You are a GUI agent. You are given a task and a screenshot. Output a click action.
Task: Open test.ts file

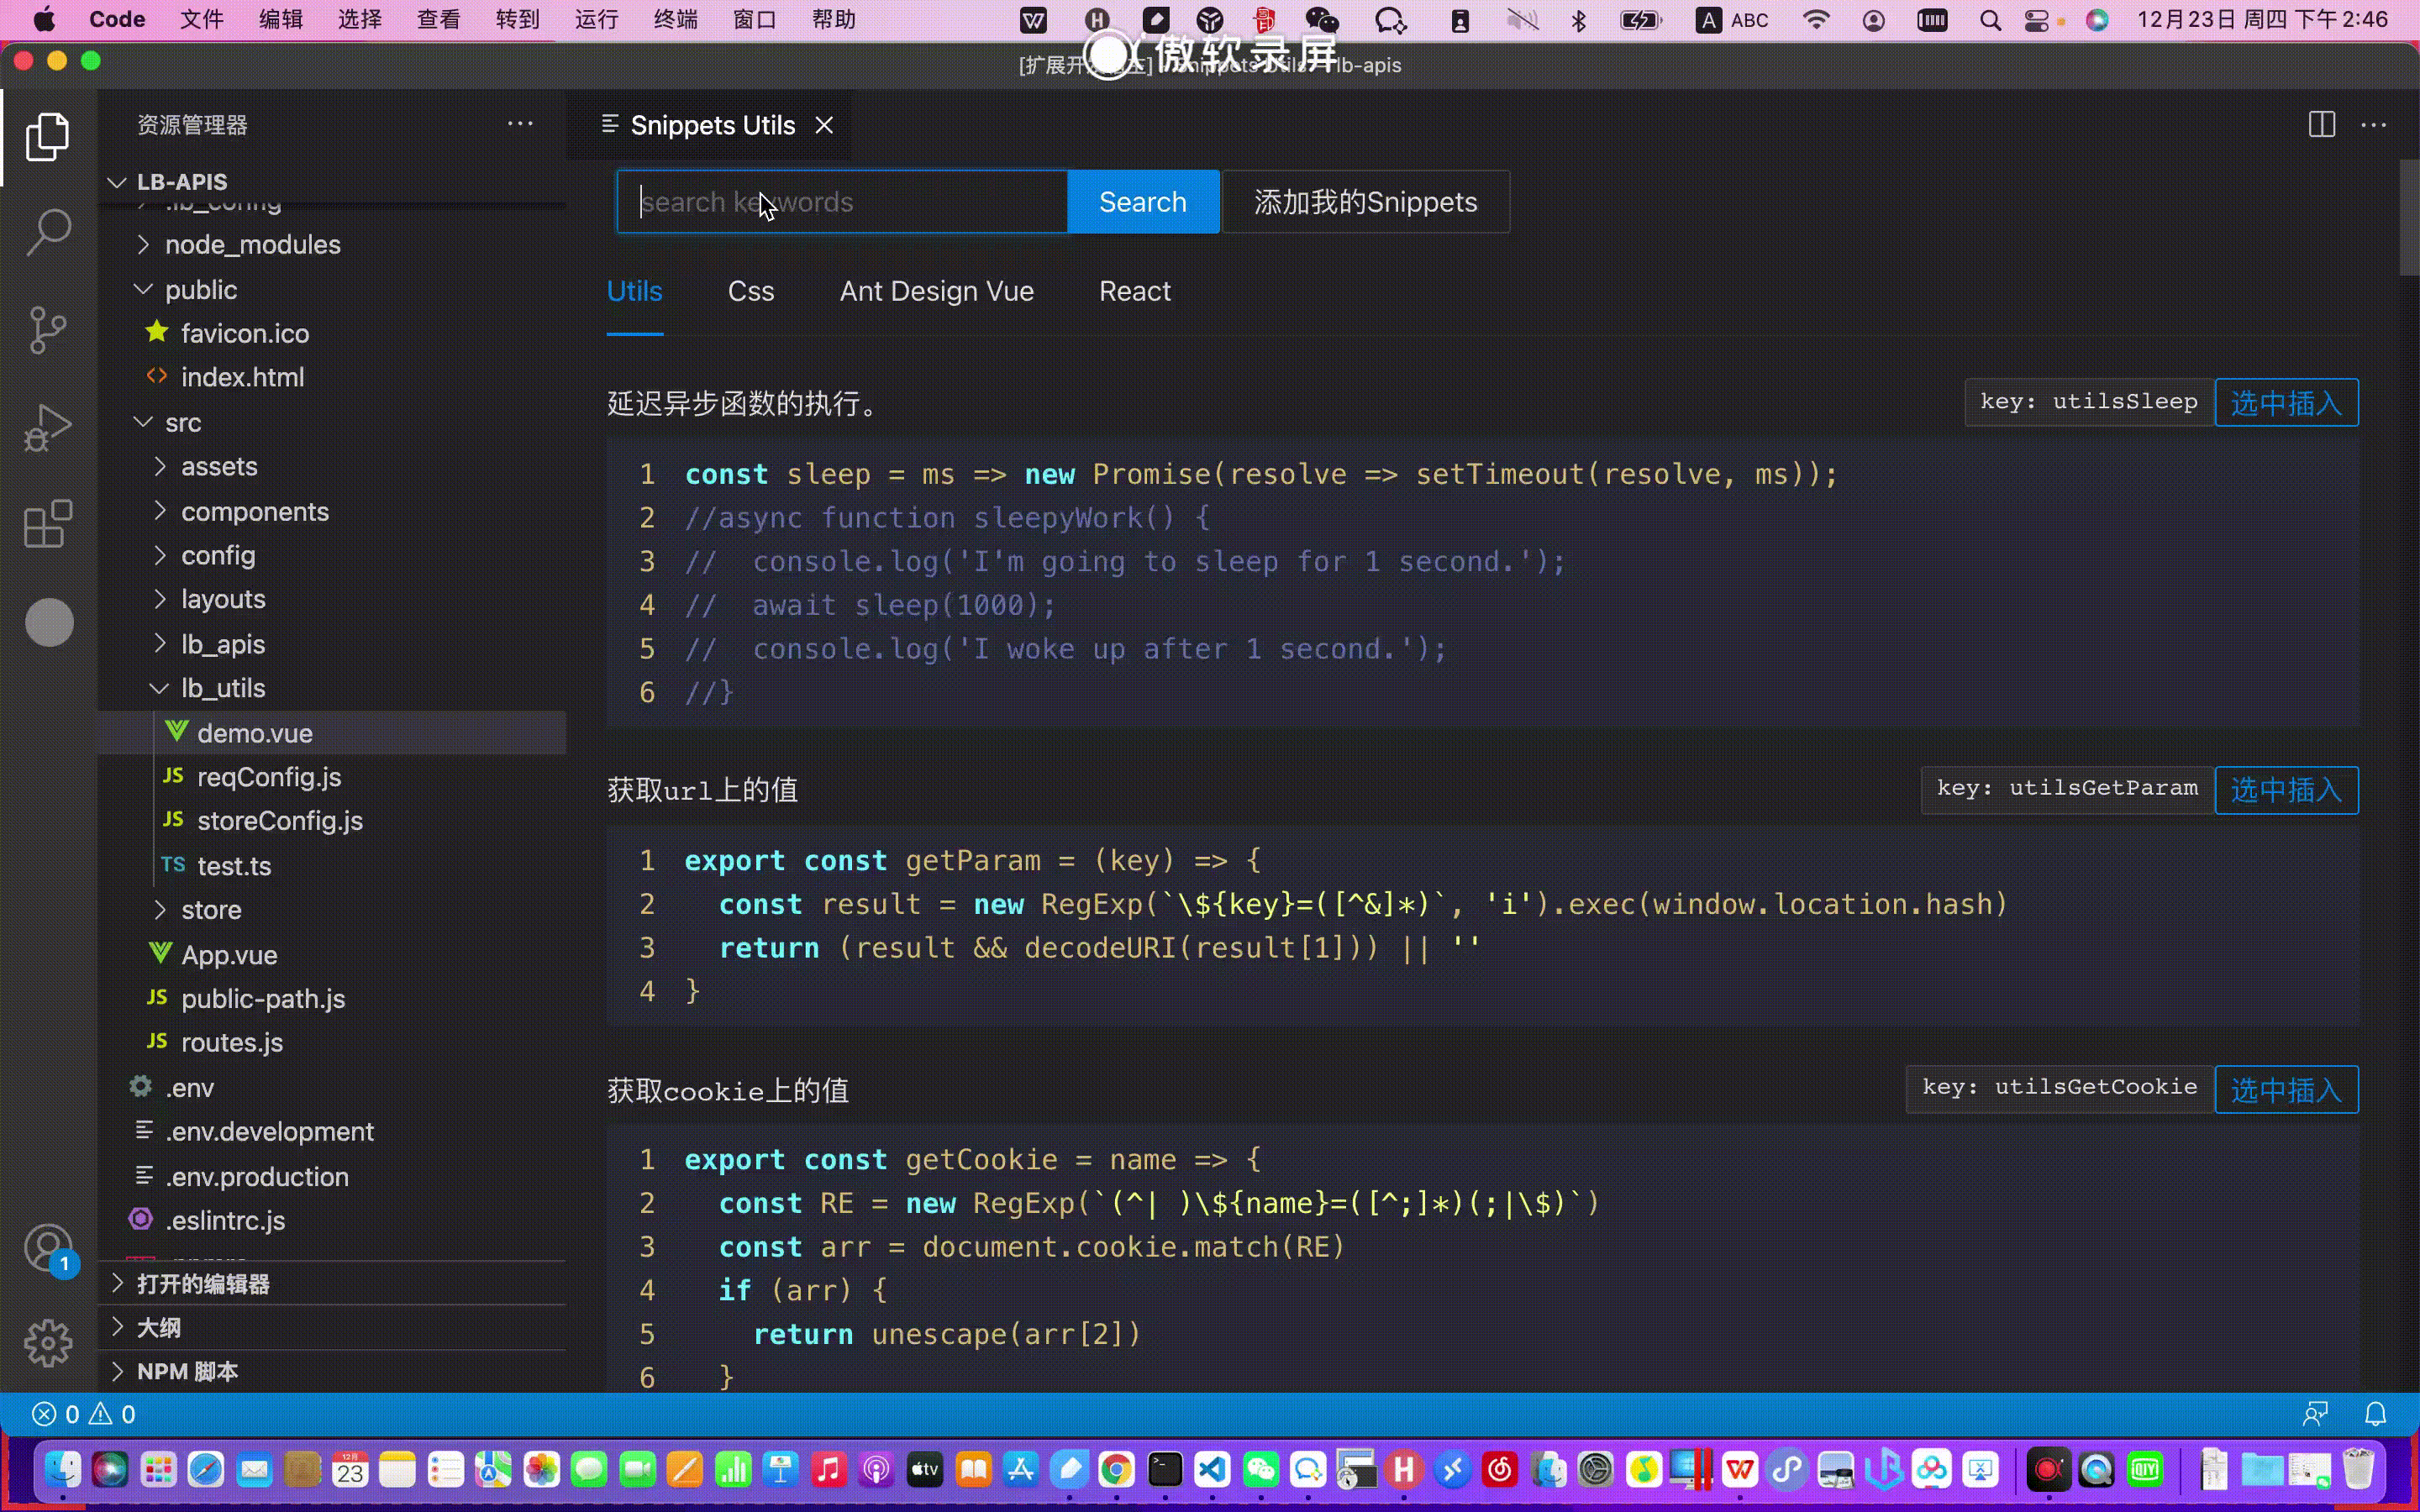(332, 866)
